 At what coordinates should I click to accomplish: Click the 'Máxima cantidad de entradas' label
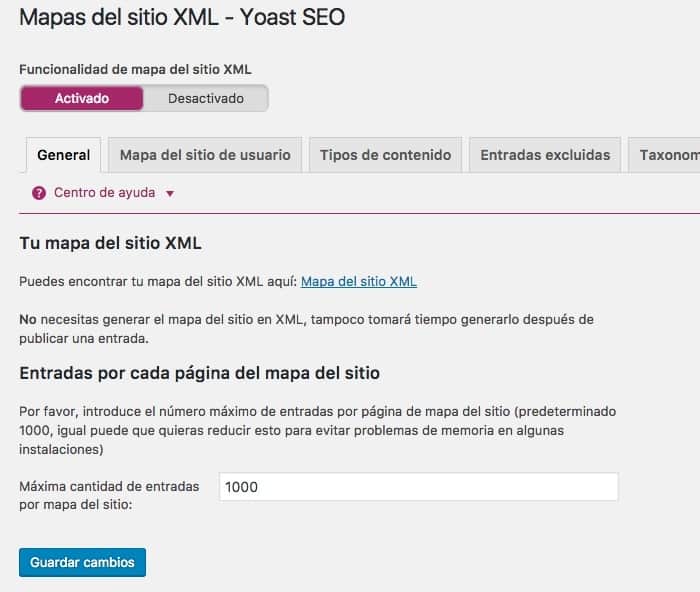[x=109, y=495]
